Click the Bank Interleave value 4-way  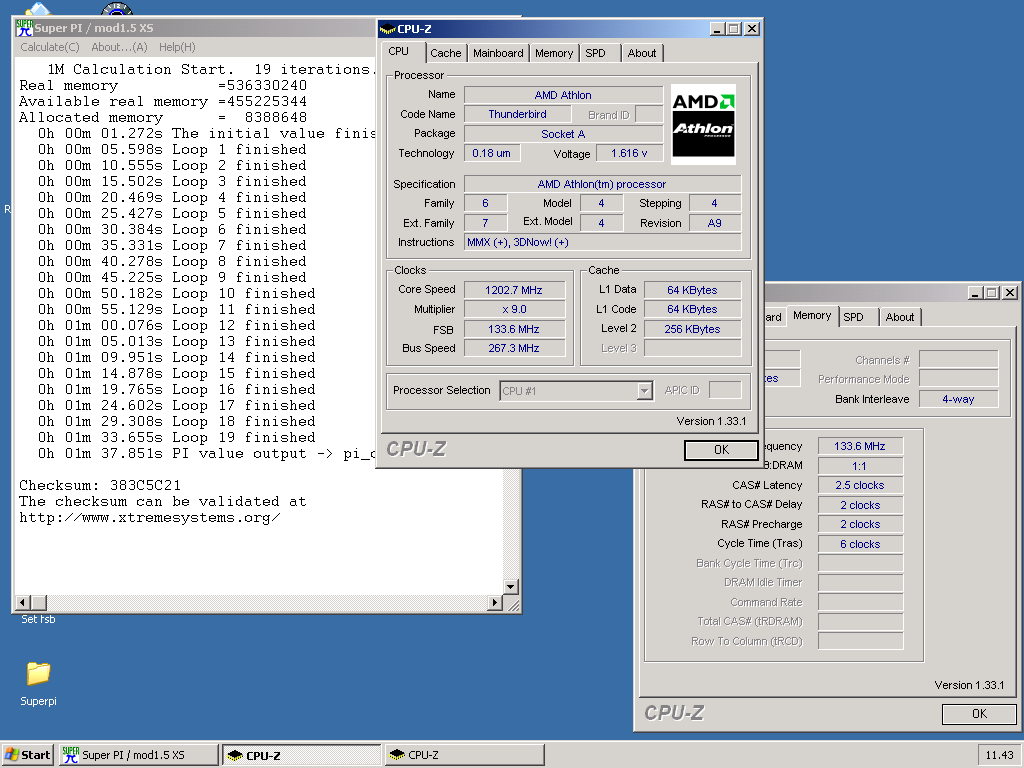pyautogui.click(x=958, y=399)
